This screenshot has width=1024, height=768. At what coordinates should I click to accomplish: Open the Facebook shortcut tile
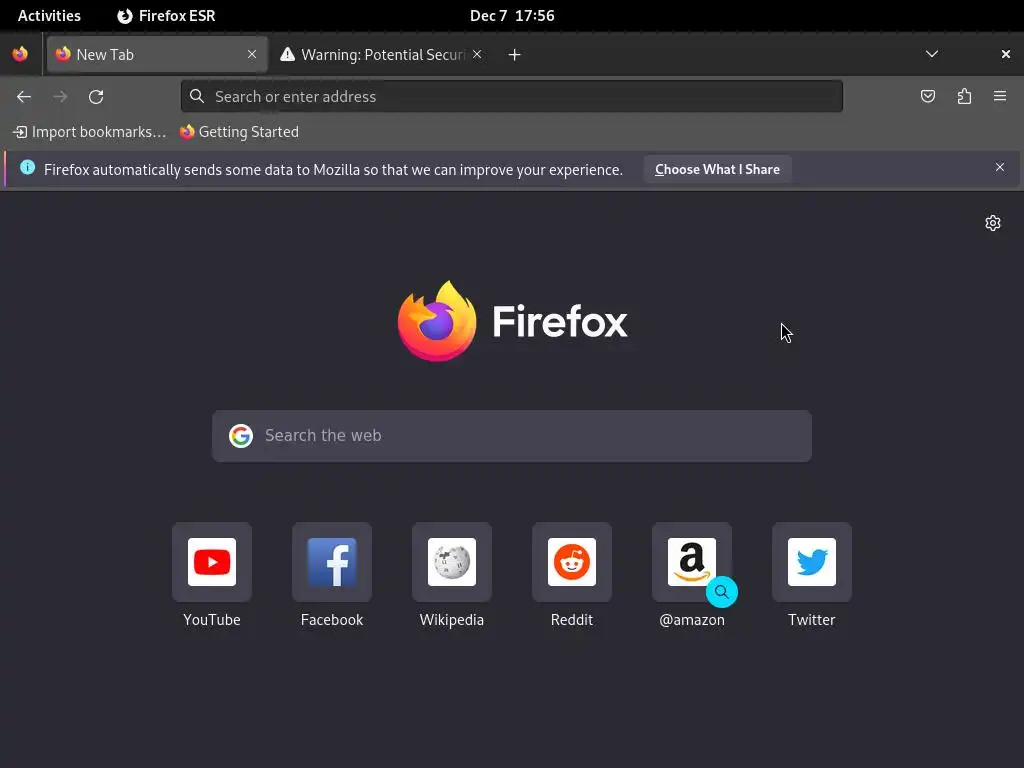point(332,562)
